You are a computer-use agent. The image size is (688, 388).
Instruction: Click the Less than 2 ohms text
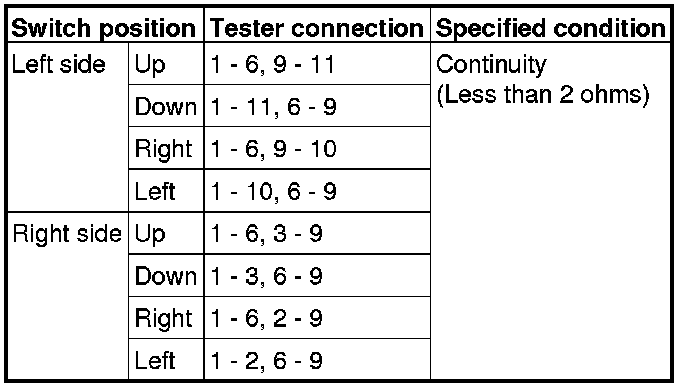(543, 95)
